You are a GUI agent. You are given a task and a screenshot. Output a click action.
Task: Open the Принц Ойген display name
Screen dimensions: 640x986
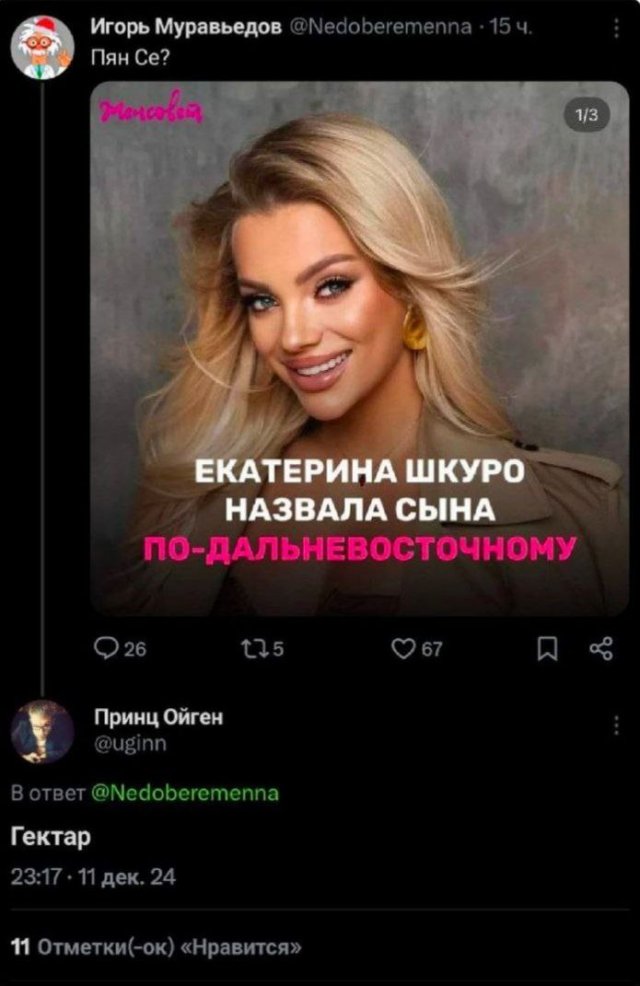[x=158, y=717]
